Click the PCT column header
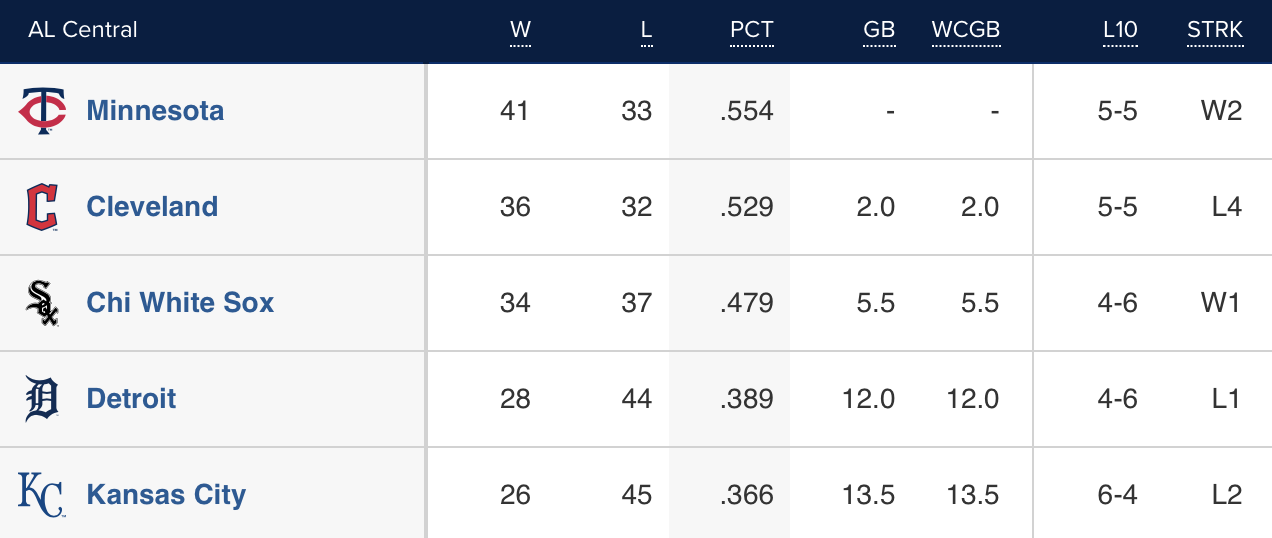 click(751, 30)
